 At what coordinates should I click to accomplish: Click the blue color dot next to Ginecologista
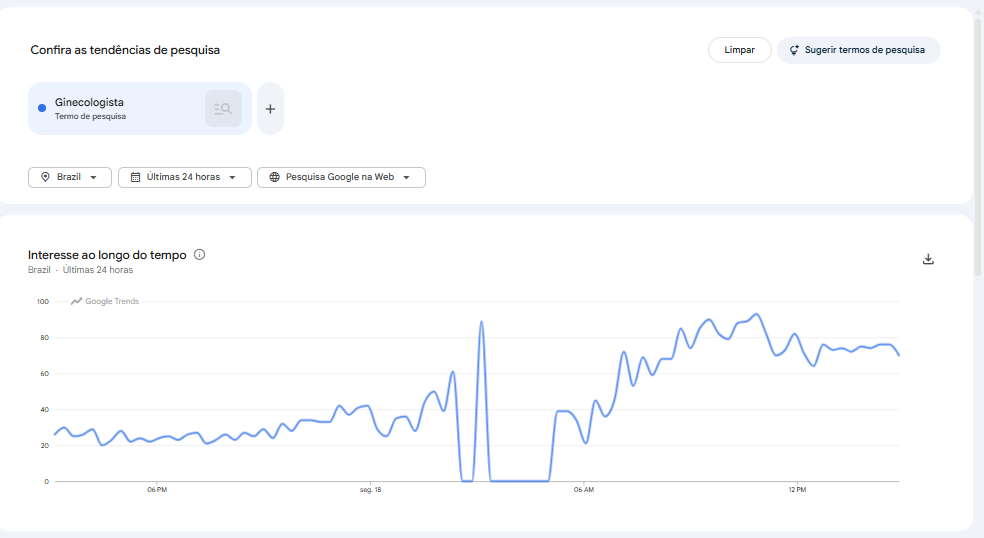click(x=42, y=108)
